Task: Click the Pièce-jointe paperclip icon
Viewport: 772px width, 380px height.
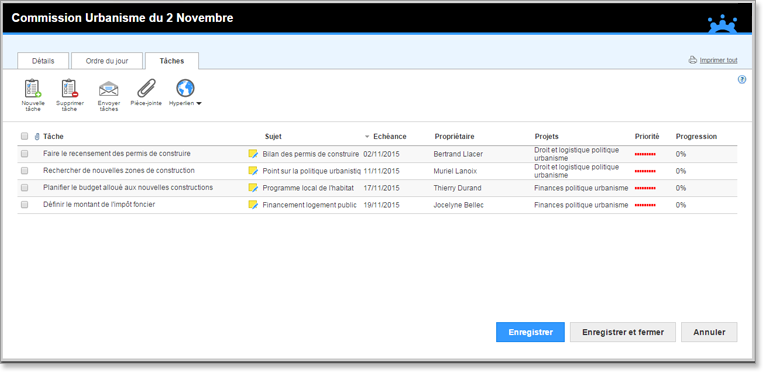Action: (146, 89)
